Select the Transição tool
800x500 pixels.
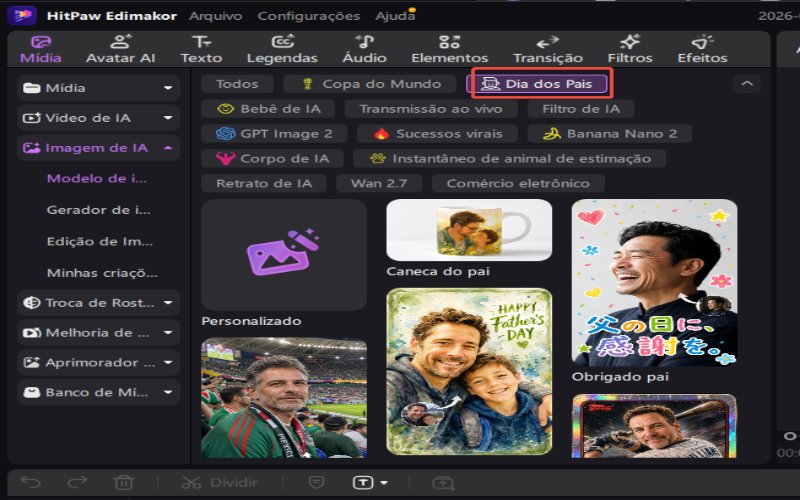547,49
